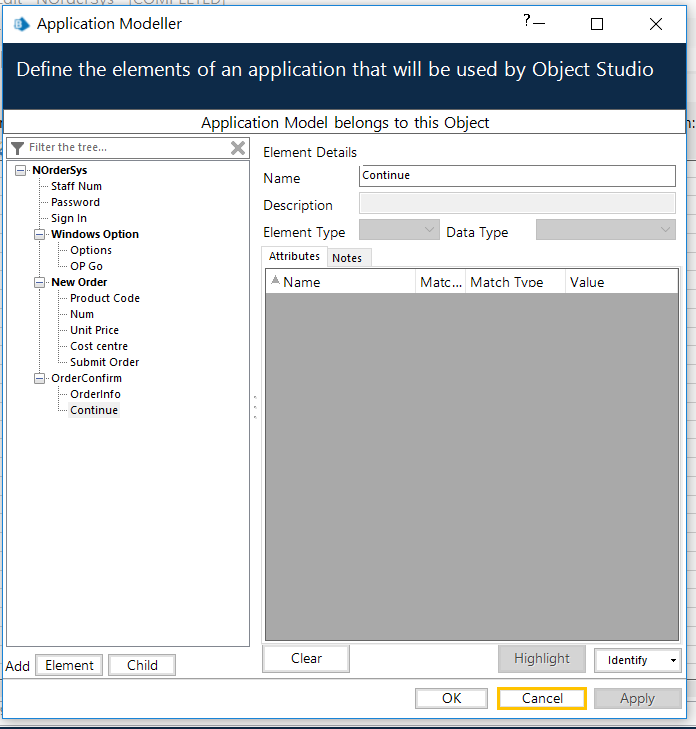The height and width of the screenshot is (729, 696).
Task: Click the panel splitter handle dots
Action: point(255,407)
